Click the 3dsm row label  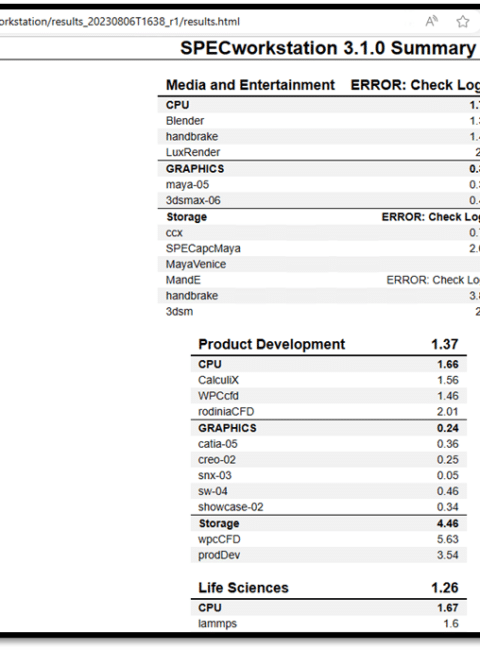179,311
